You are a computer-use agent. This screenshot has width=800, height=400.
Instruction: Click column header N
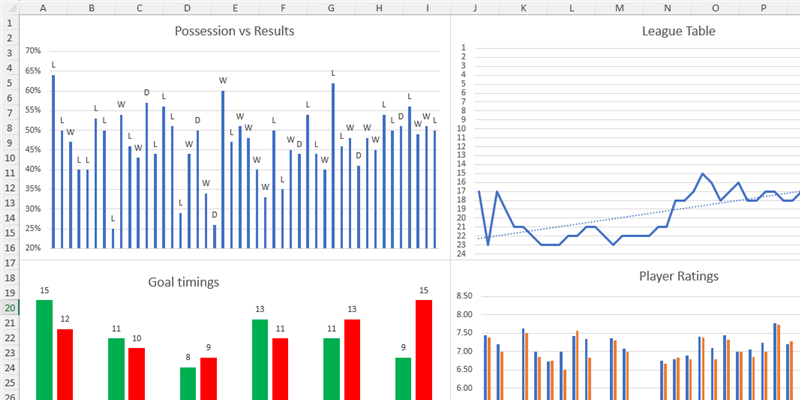point(667,8)
